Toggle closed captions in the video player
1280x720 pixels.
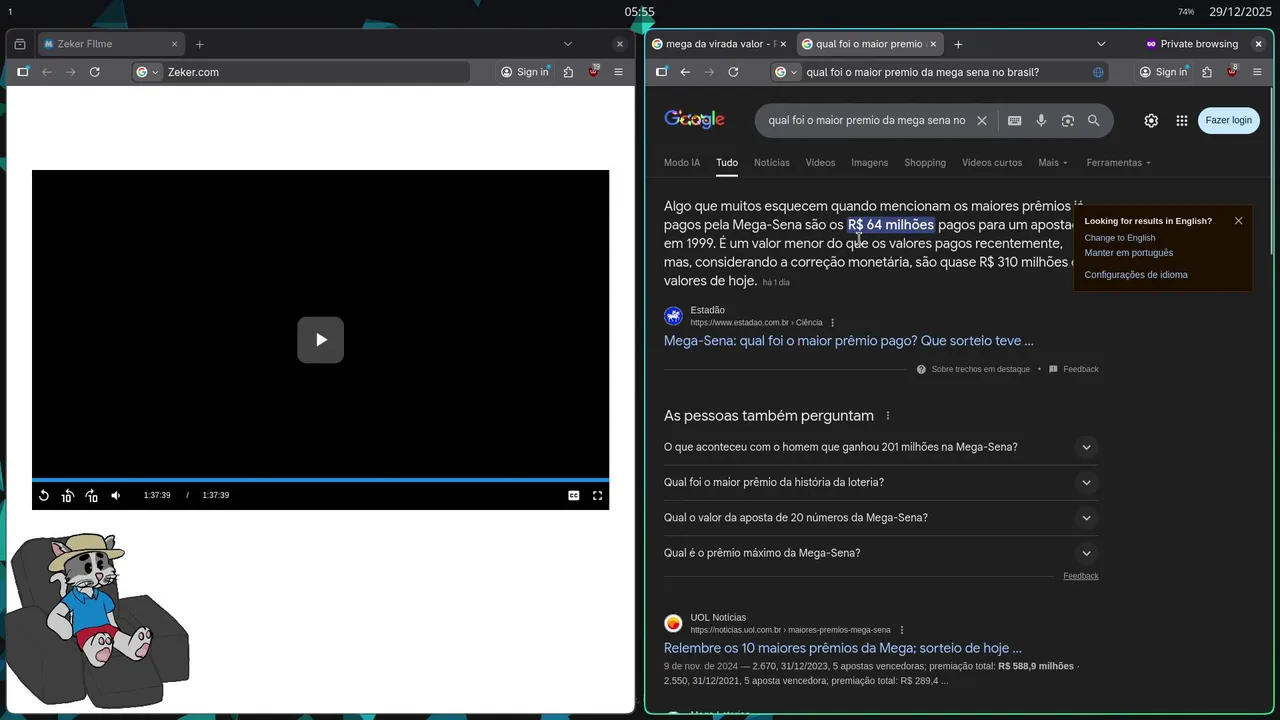click(x=574, y=495)
